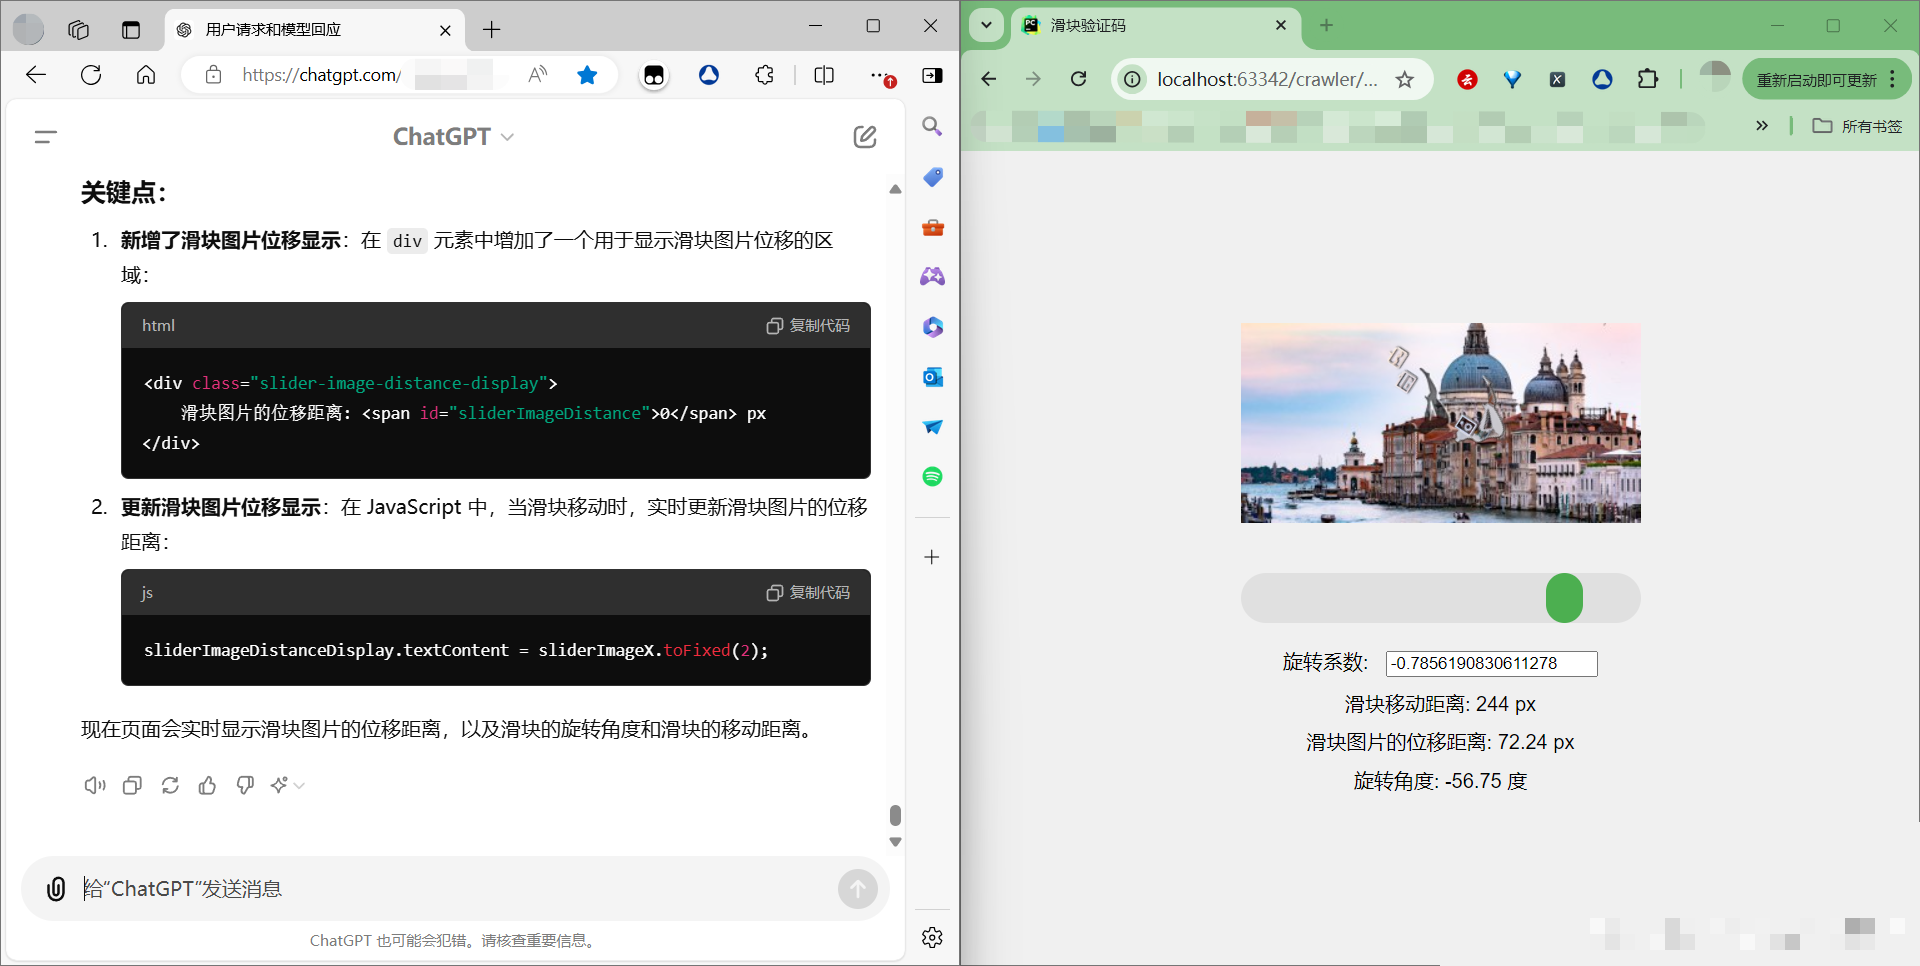Screen dimensions: 1920x966
Task: Toggle Edge split screen view
Action: [824, 75]
